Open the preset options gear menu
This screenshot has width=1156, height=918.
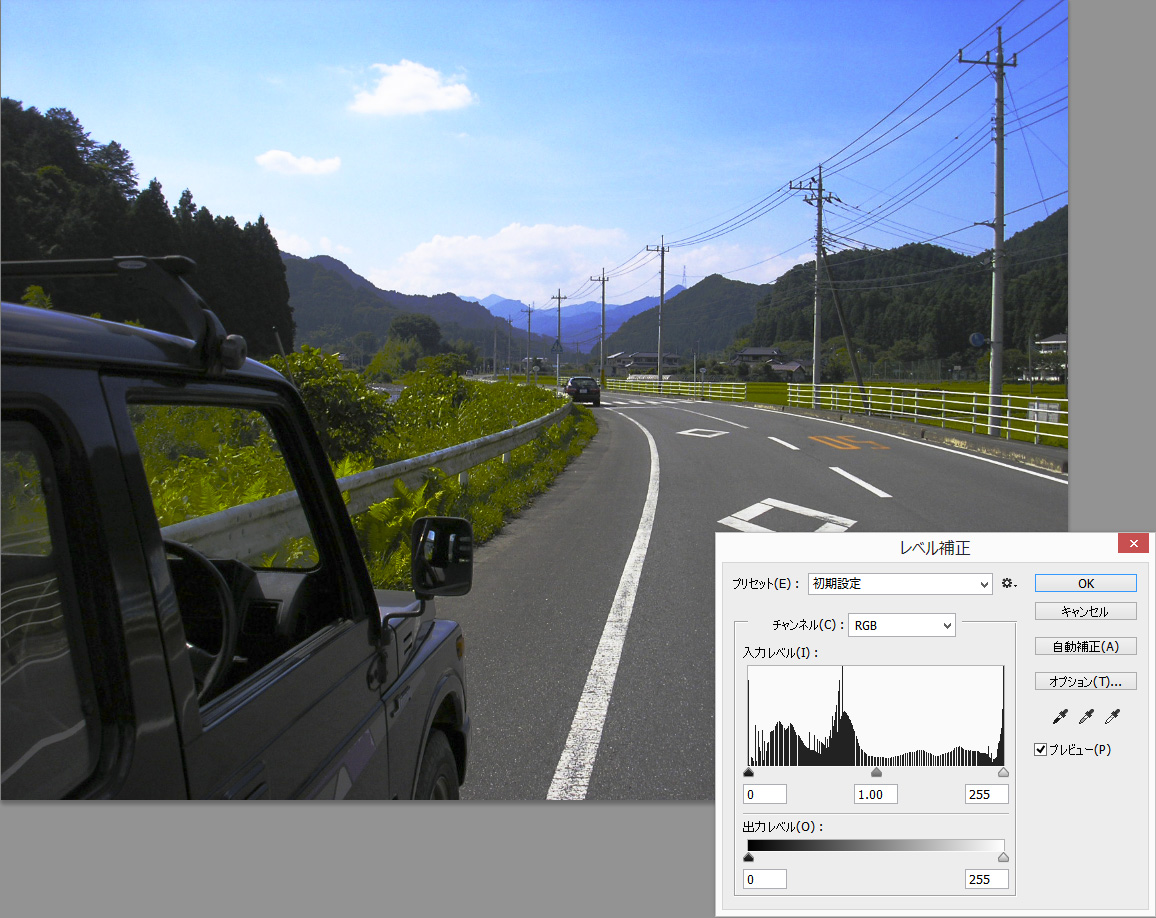point(1009,583)
